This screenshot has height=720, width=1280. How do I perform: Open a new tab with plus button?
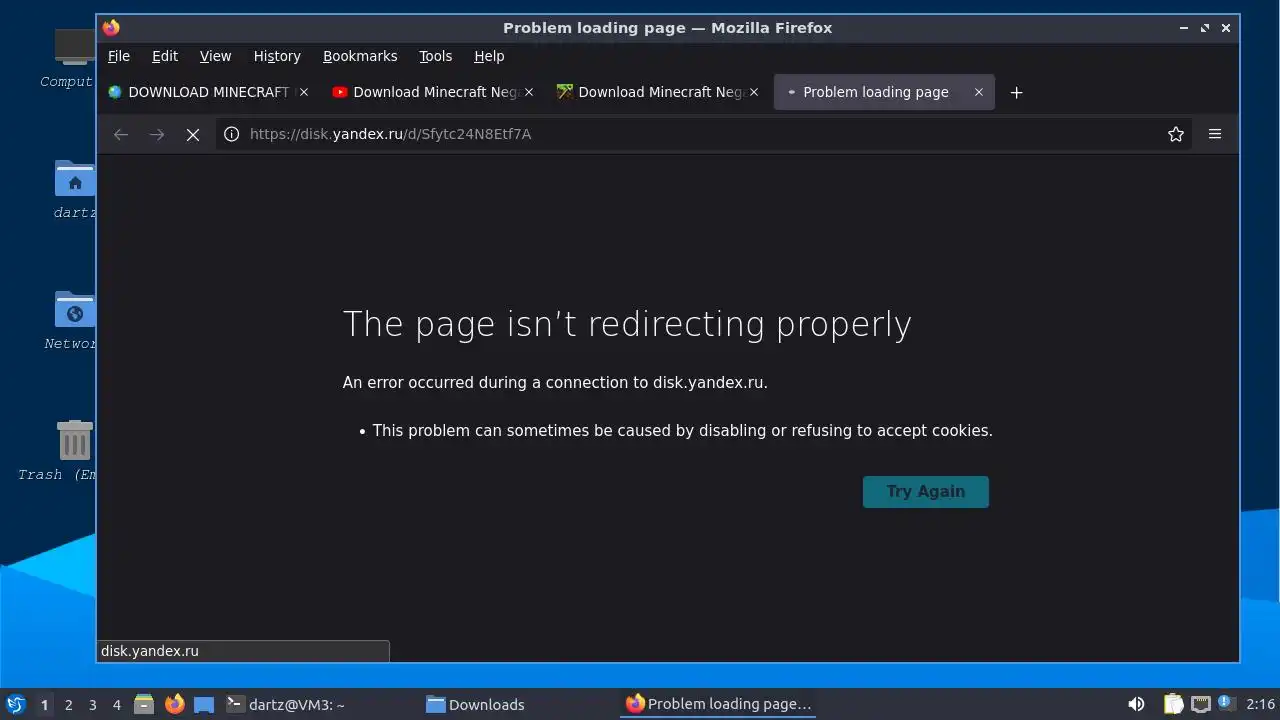(x=1016, y=92)
